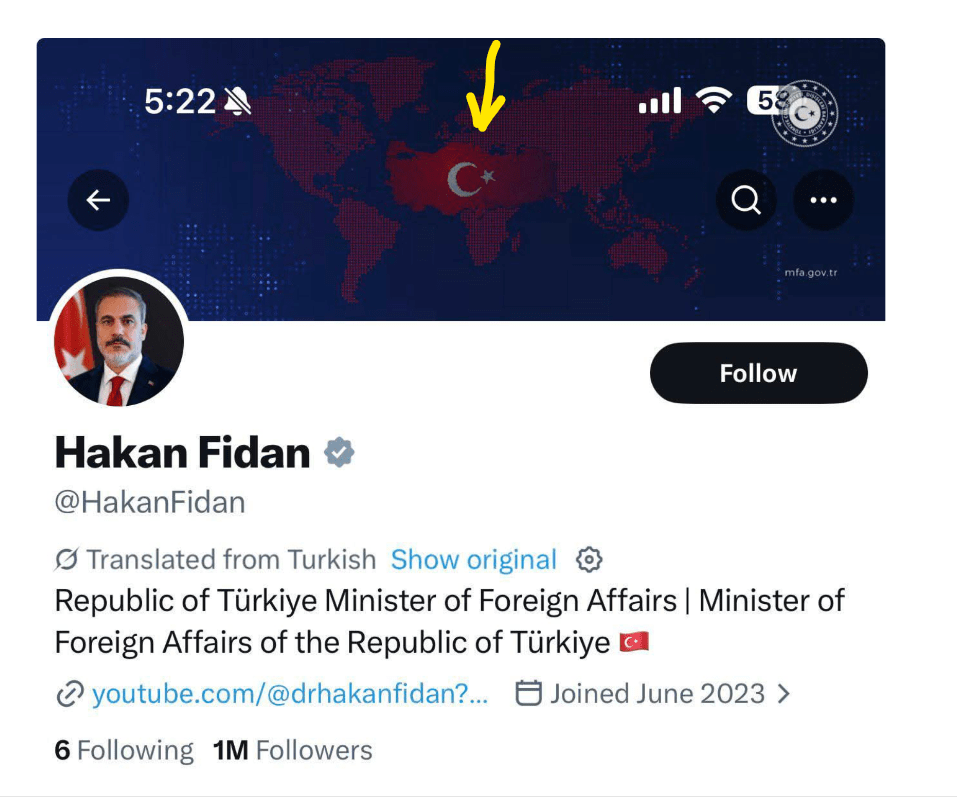Viewport: 957px width, 797px height.
Task: Open the three-dot more options menu
Action: (x=823, y=201)
